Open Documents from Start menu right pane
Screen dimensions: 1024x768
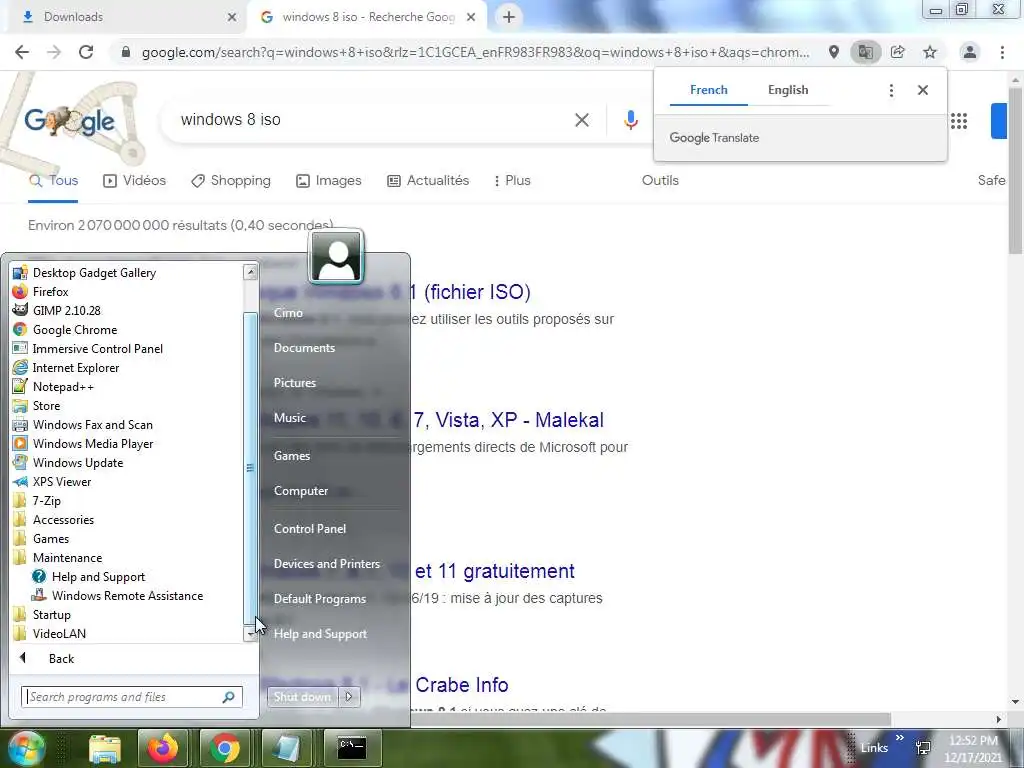[304, 347]
